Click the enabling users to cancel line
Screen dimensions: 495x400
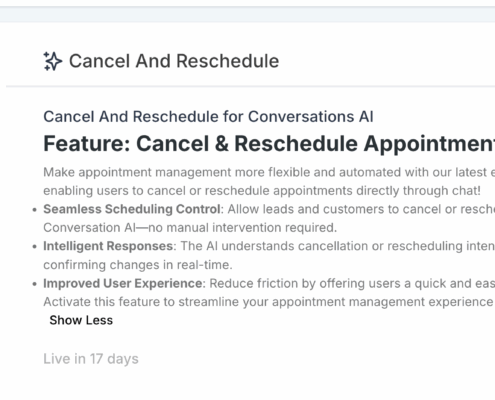point(262,191)
